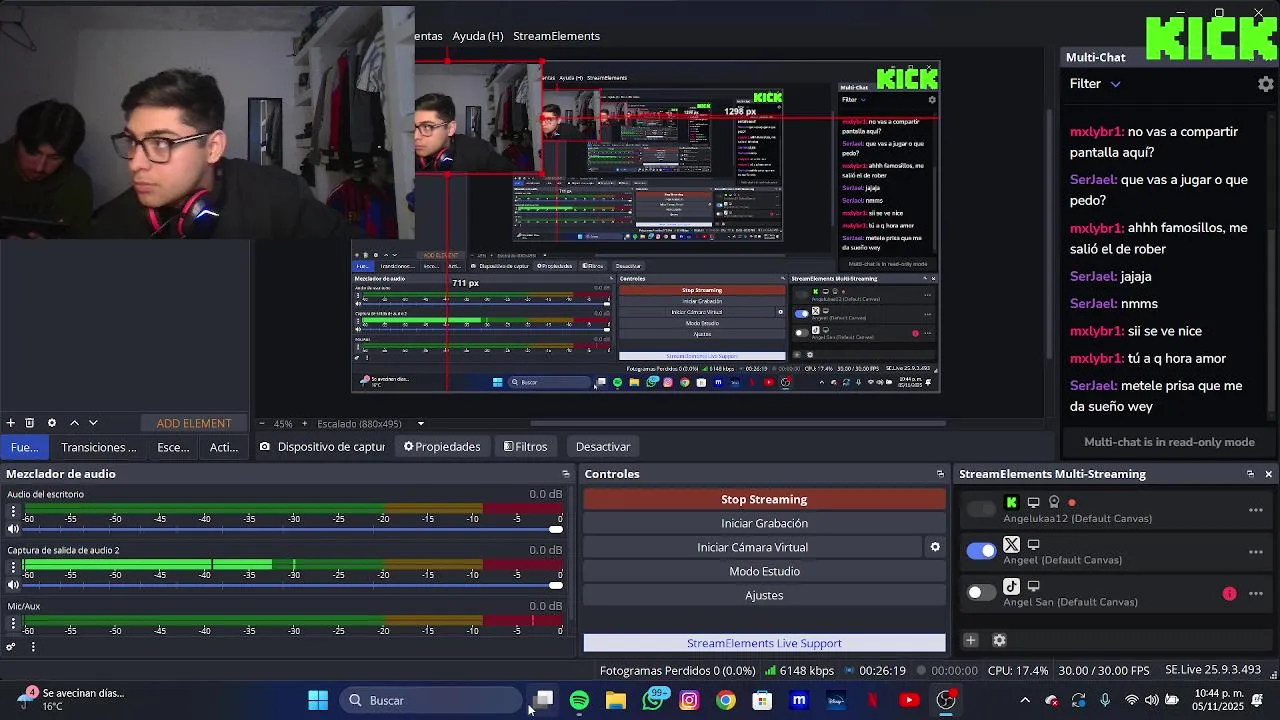Delete selected source with the trash icon
The image size is (1280, 720).
[x=30, y=423]
